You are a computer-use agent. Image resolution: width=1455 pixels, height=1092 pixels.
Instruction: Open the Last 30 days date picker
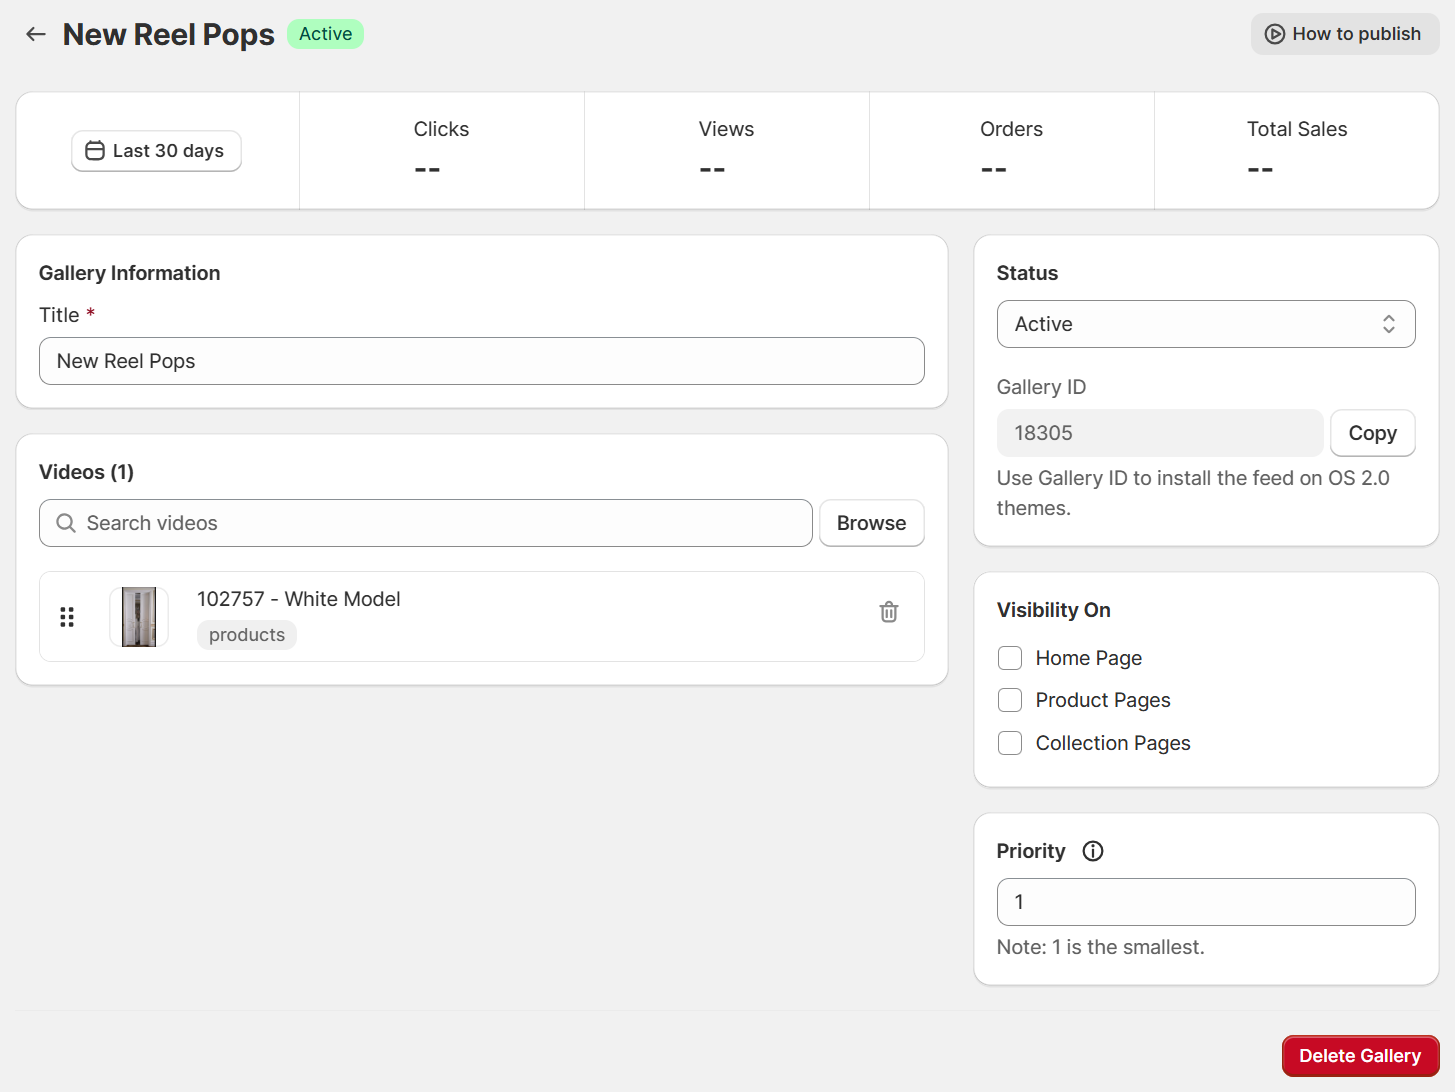point(156,151)
